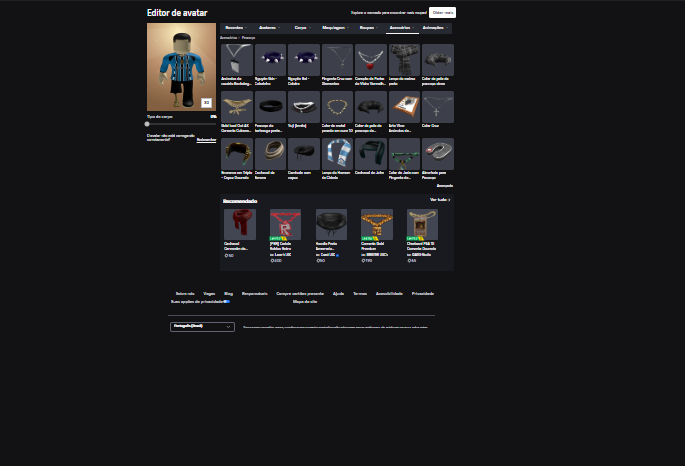685x466 pixels.
Task: Click the Obter mais button
Action: click(443, 13)
